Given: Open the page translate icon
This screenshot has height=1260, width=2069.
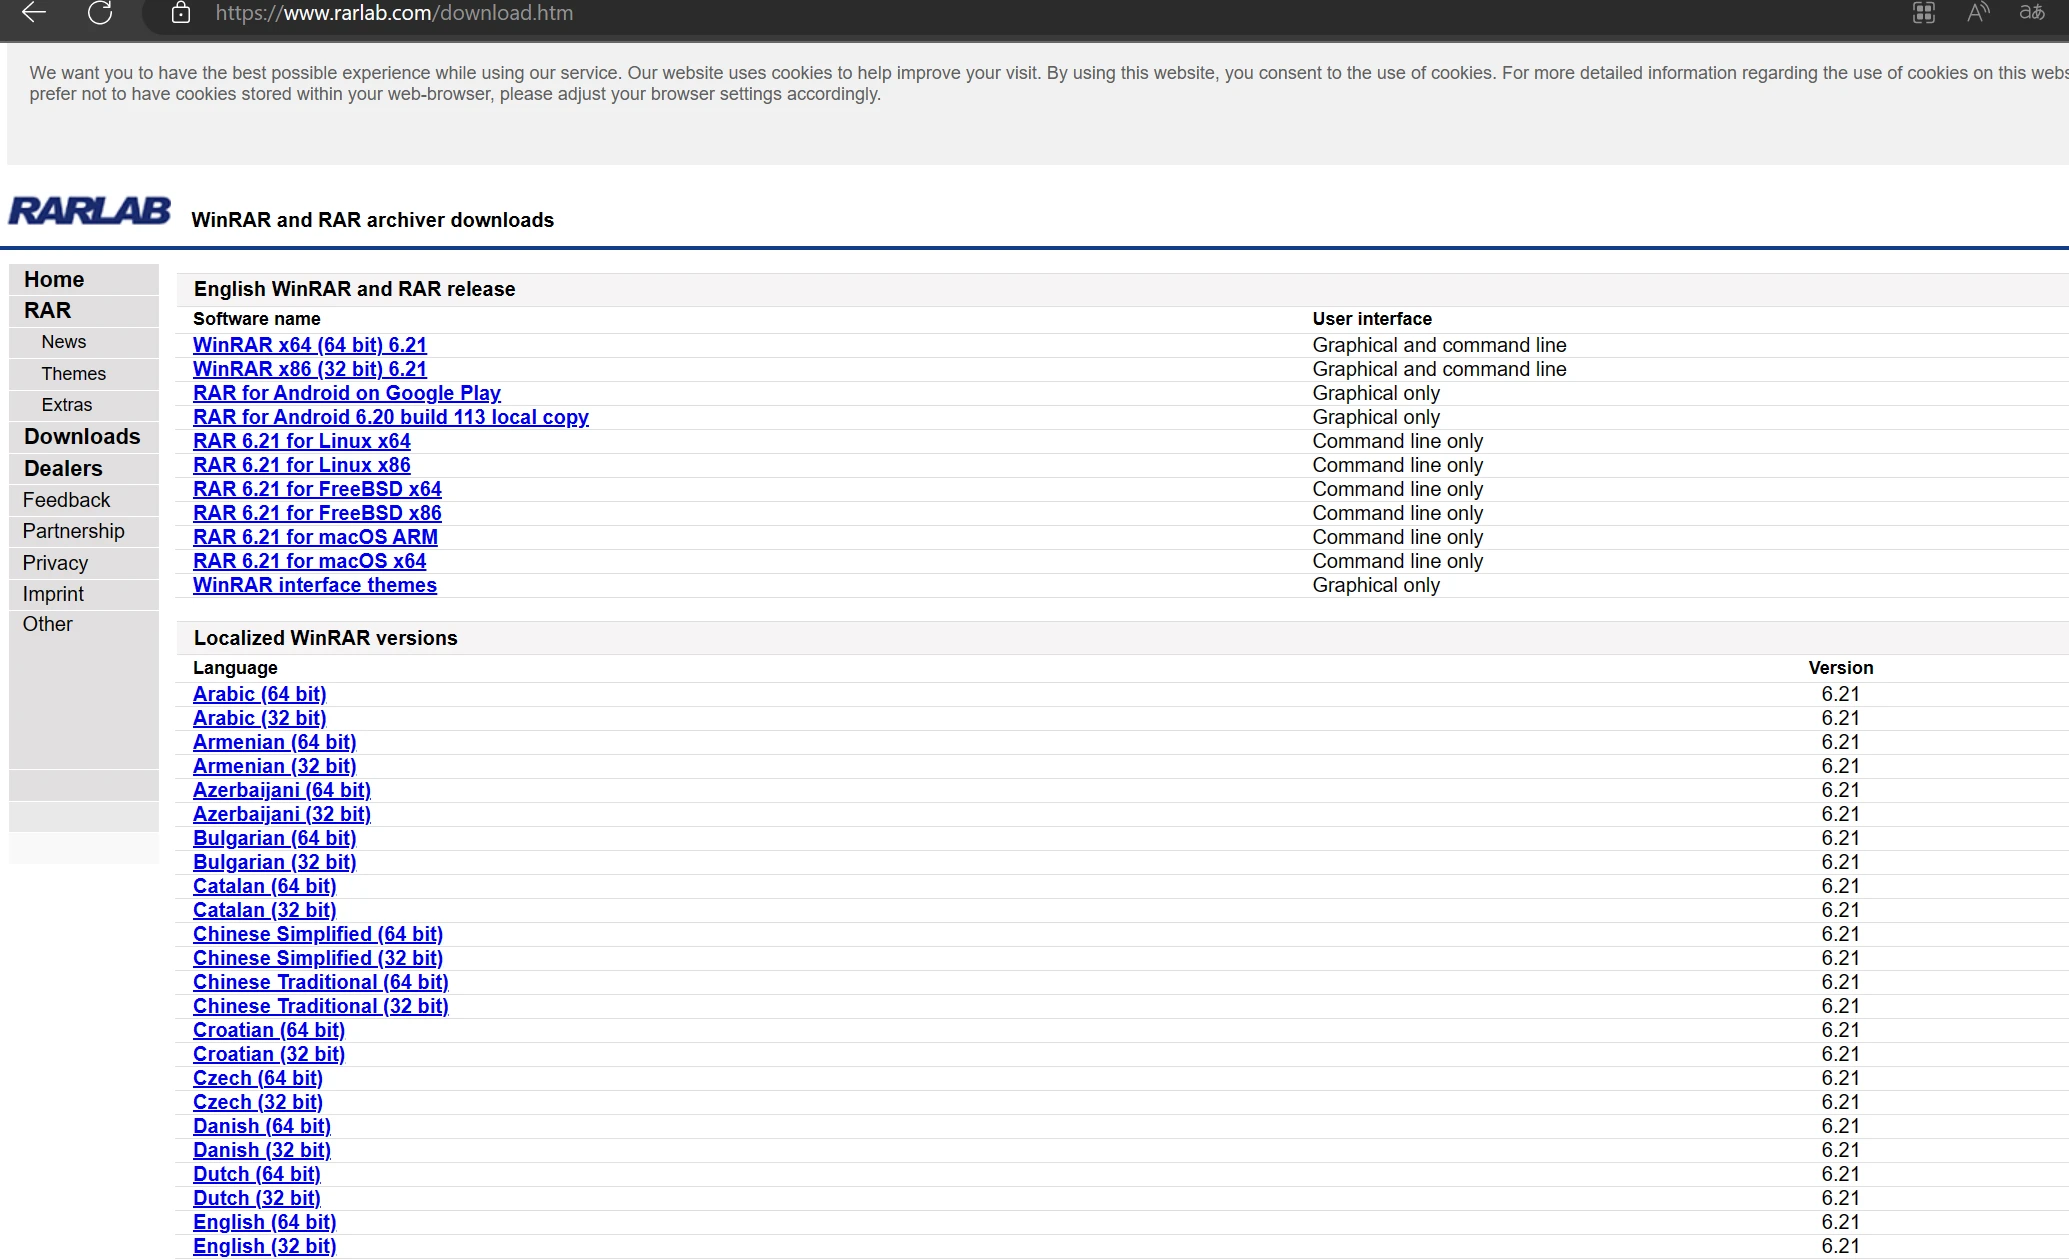Looking at the screenshot, I should tap(2032, 13).
